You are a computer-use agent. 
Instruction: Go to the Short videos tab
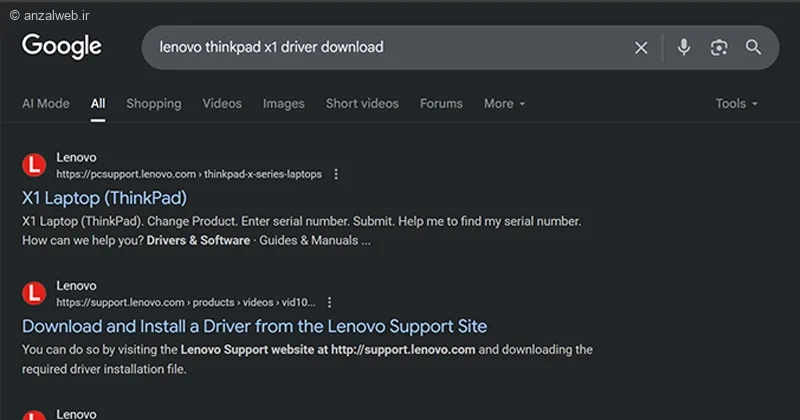[x=362, y=104]
